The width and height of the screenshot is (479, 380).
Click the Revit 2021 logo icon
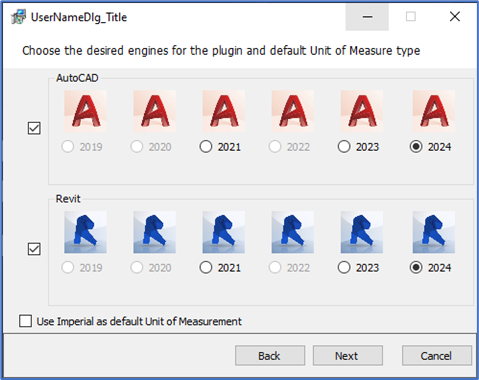coord(224,232)
